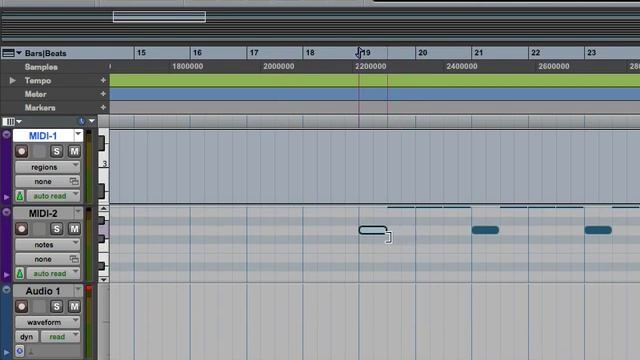
Task: Click the MIDI-1 mini keyboard octave 3 key
Action: coord(104,163)
